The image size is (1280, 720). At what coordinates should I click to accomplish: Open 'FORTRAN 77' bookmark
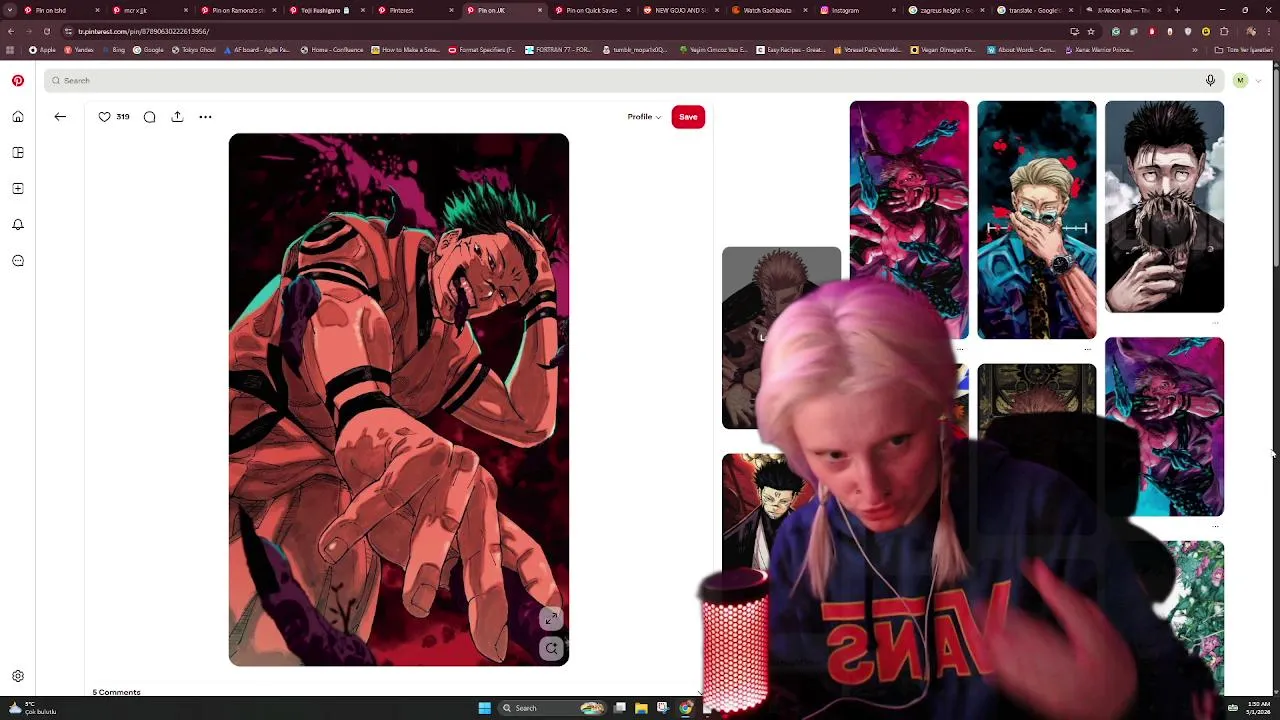[x=560, y=49]
